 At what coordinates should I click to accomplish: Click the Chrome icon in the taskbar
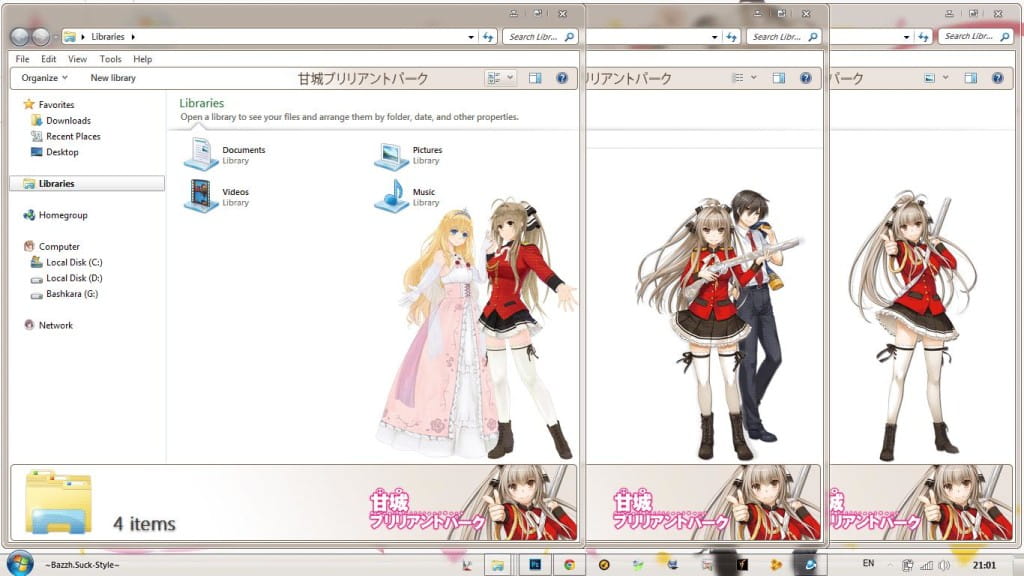(x=569, y=565)
